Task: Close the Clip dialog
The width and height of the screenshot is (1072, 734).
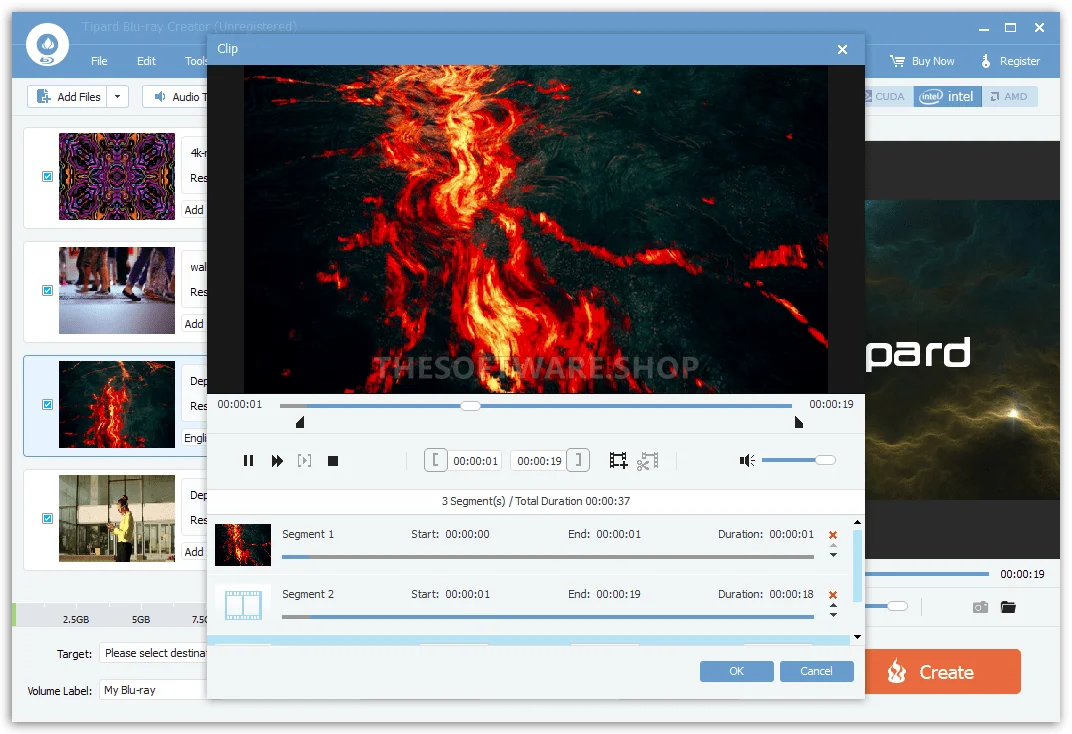Action: point(842,49)
